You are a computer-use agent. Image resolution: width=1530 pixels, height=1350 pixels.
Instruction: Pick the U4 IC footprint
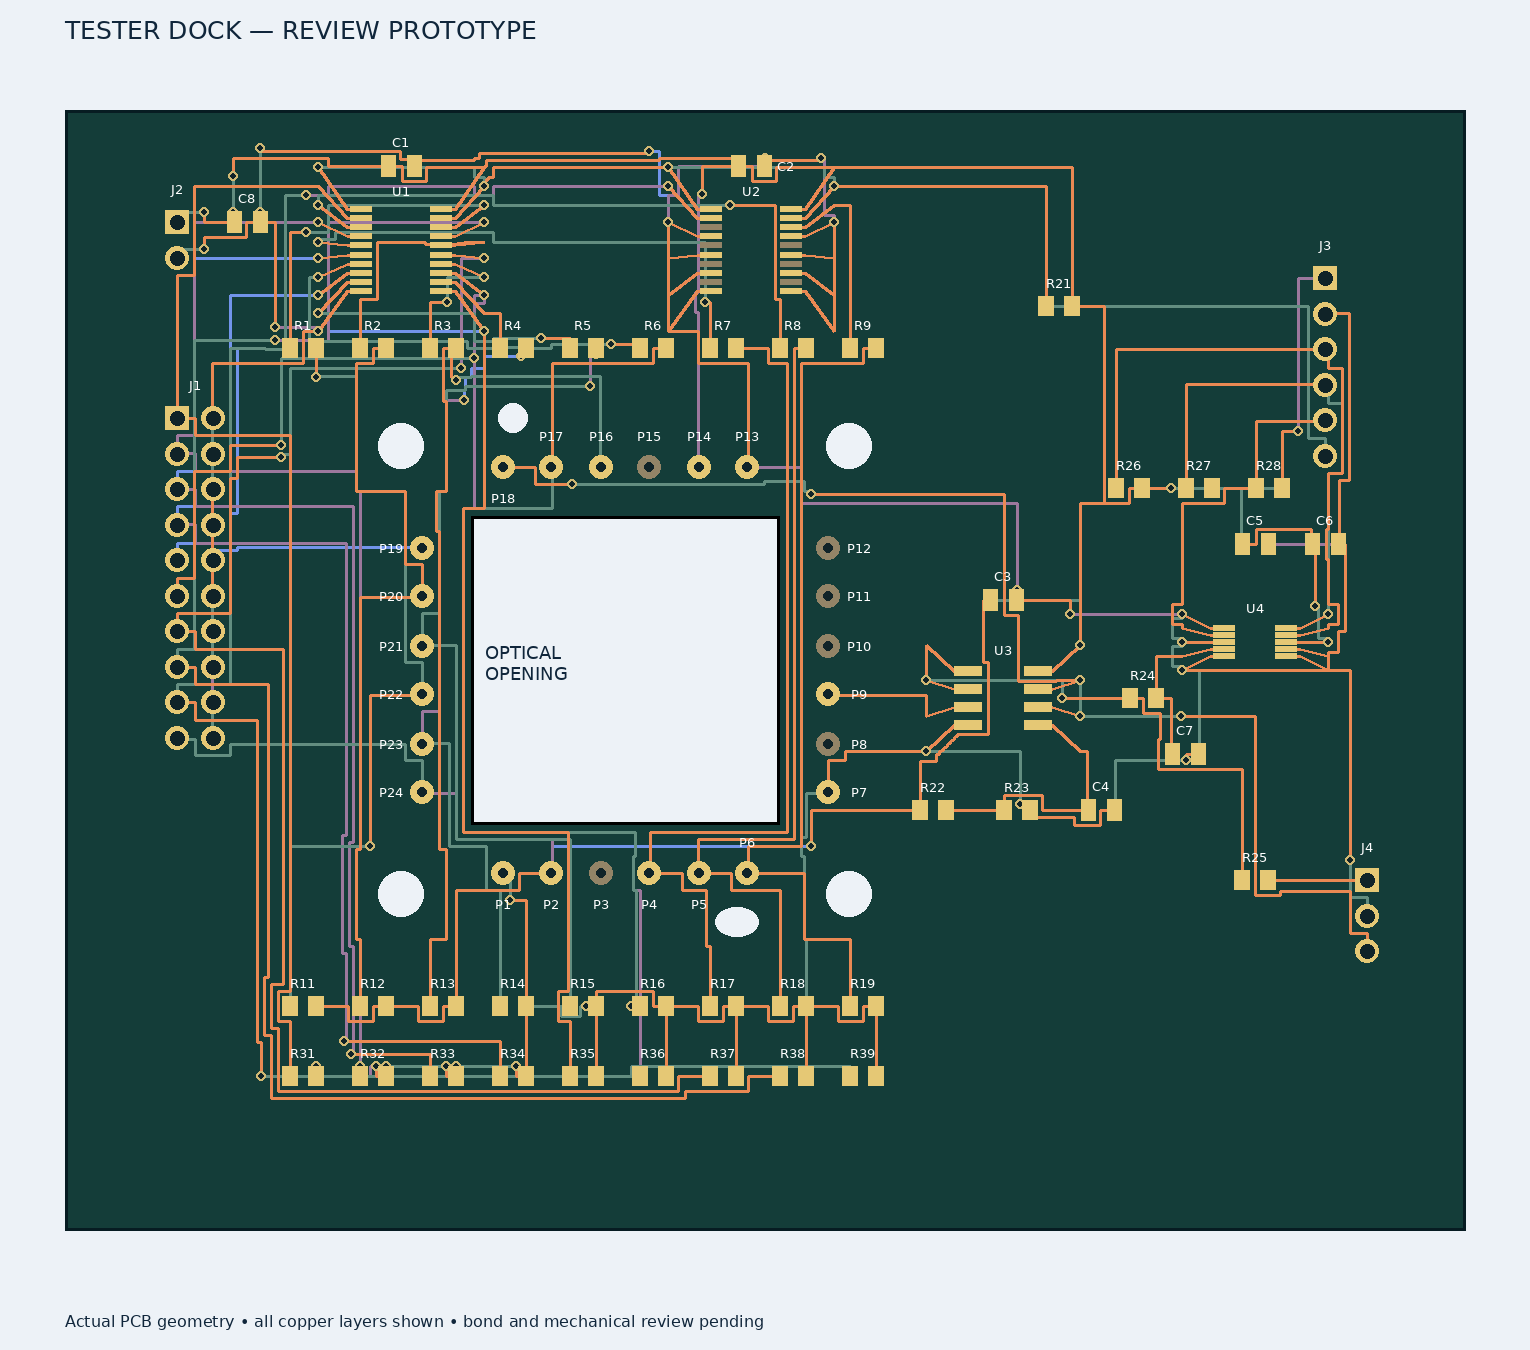click(x=1255, y=642)
